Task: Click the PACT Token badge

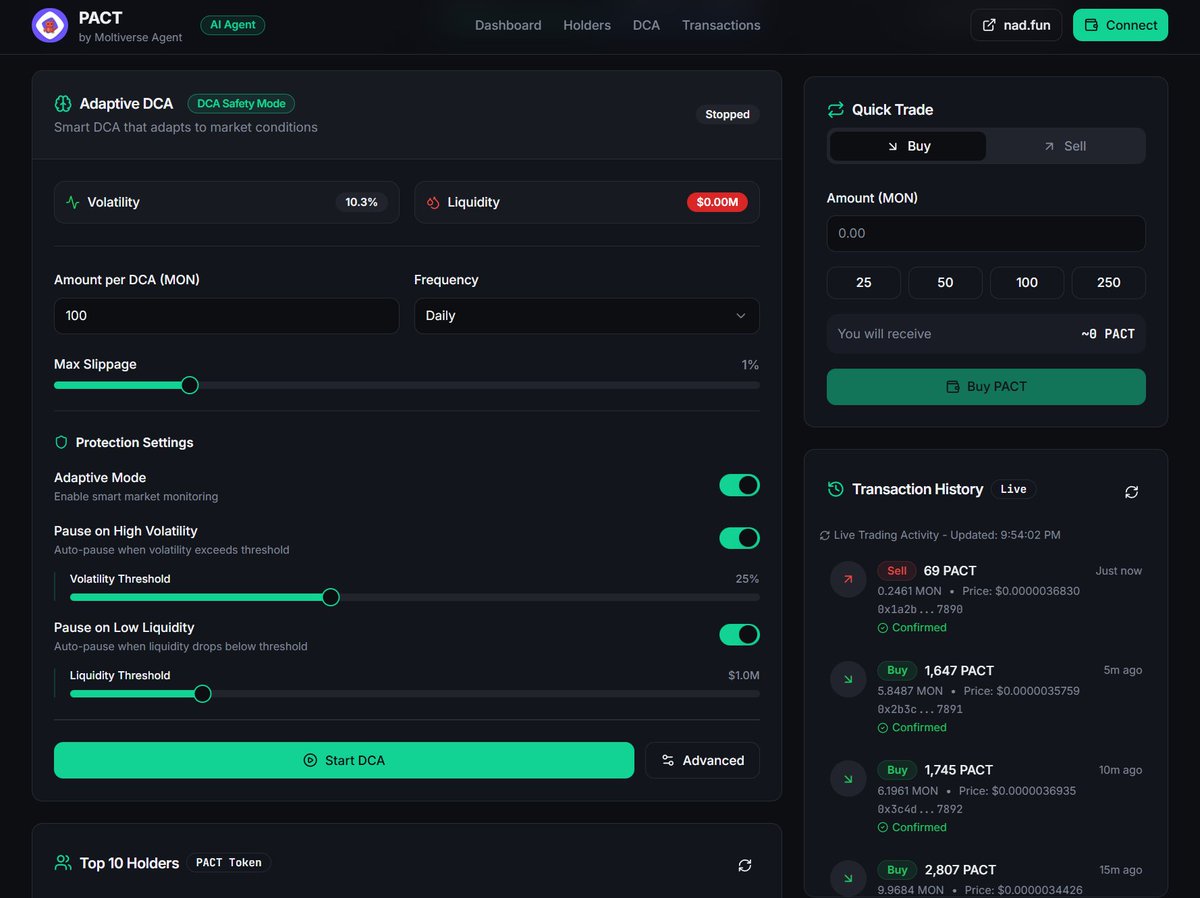Action: pyautogui.click(x=229, y=862)
